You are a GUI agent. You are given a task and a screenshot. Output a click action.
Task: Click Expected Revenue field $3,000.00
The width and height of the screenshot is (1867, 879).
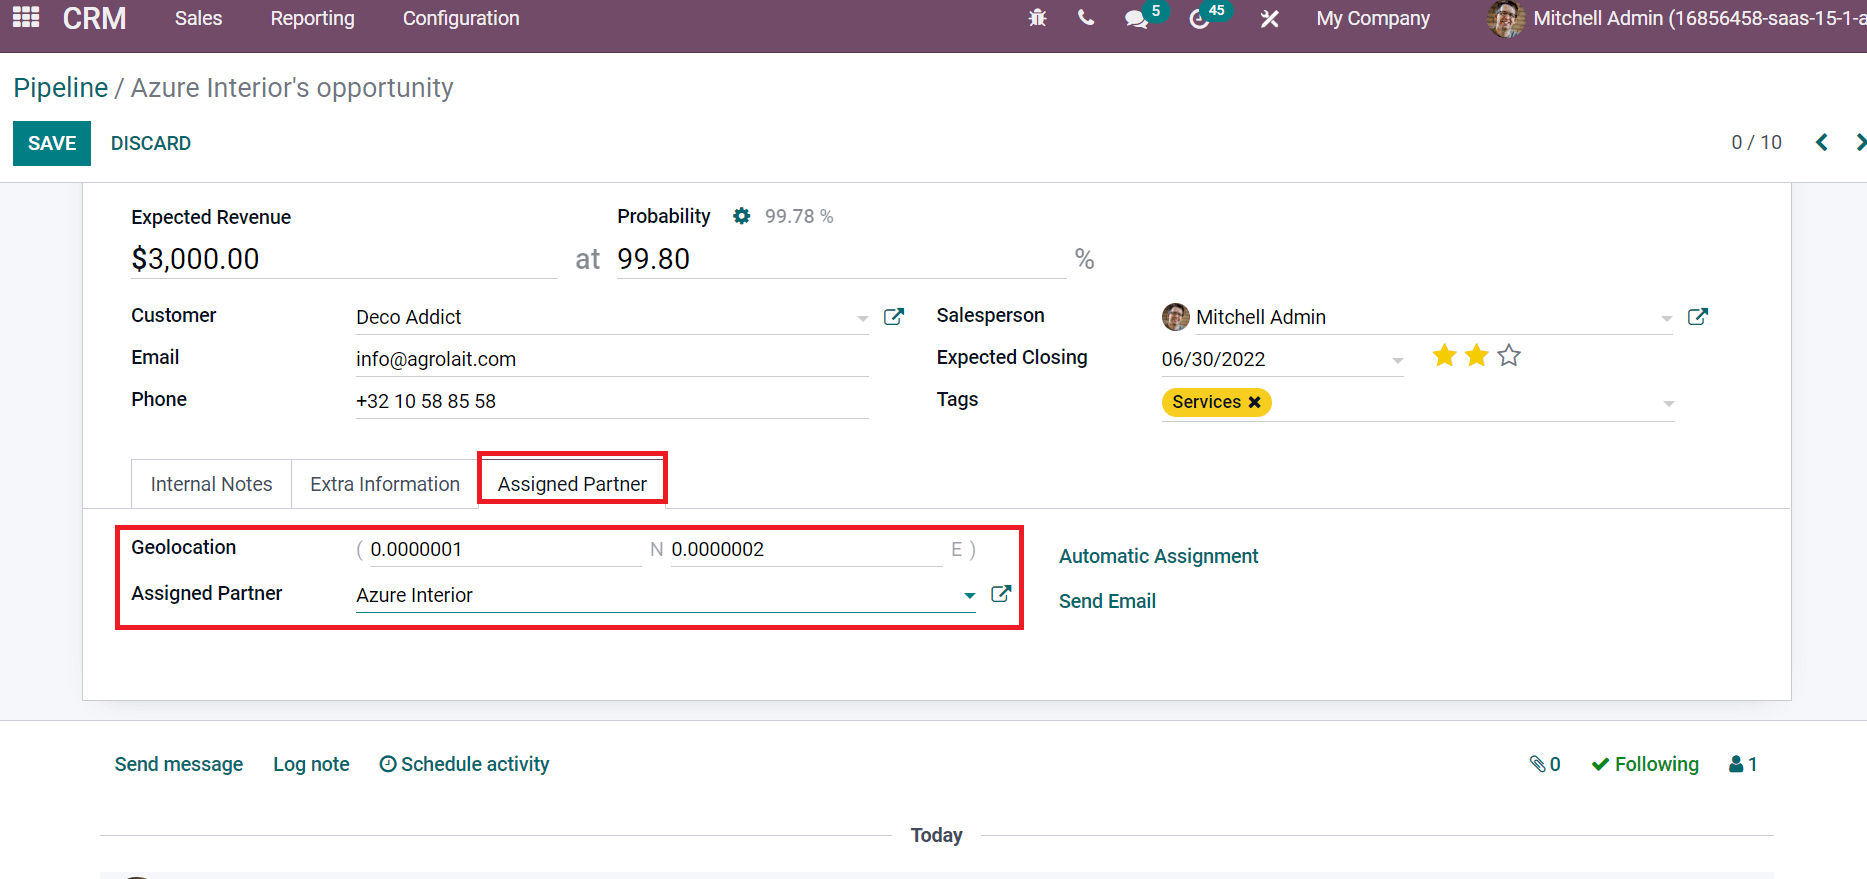click(344, 259)
